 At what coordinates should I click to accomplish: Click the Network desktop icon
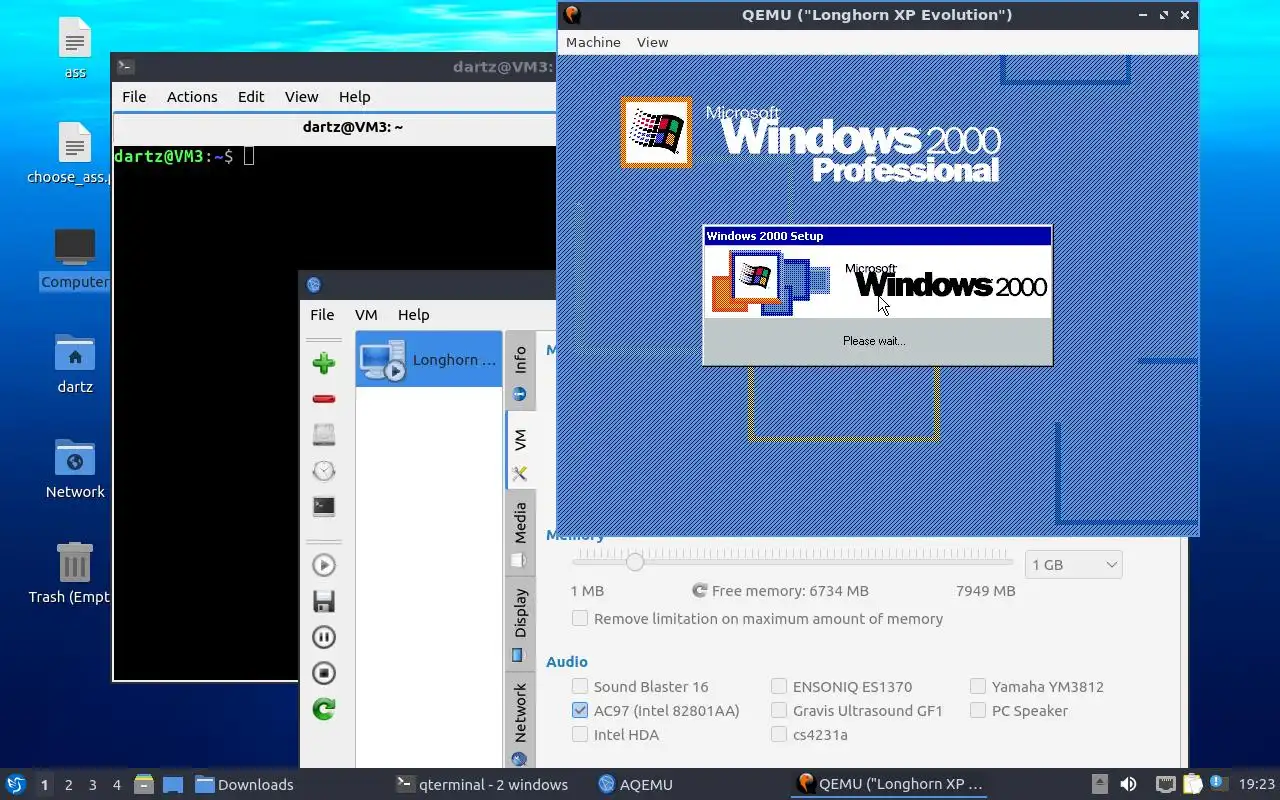click(x=75, y=458)
